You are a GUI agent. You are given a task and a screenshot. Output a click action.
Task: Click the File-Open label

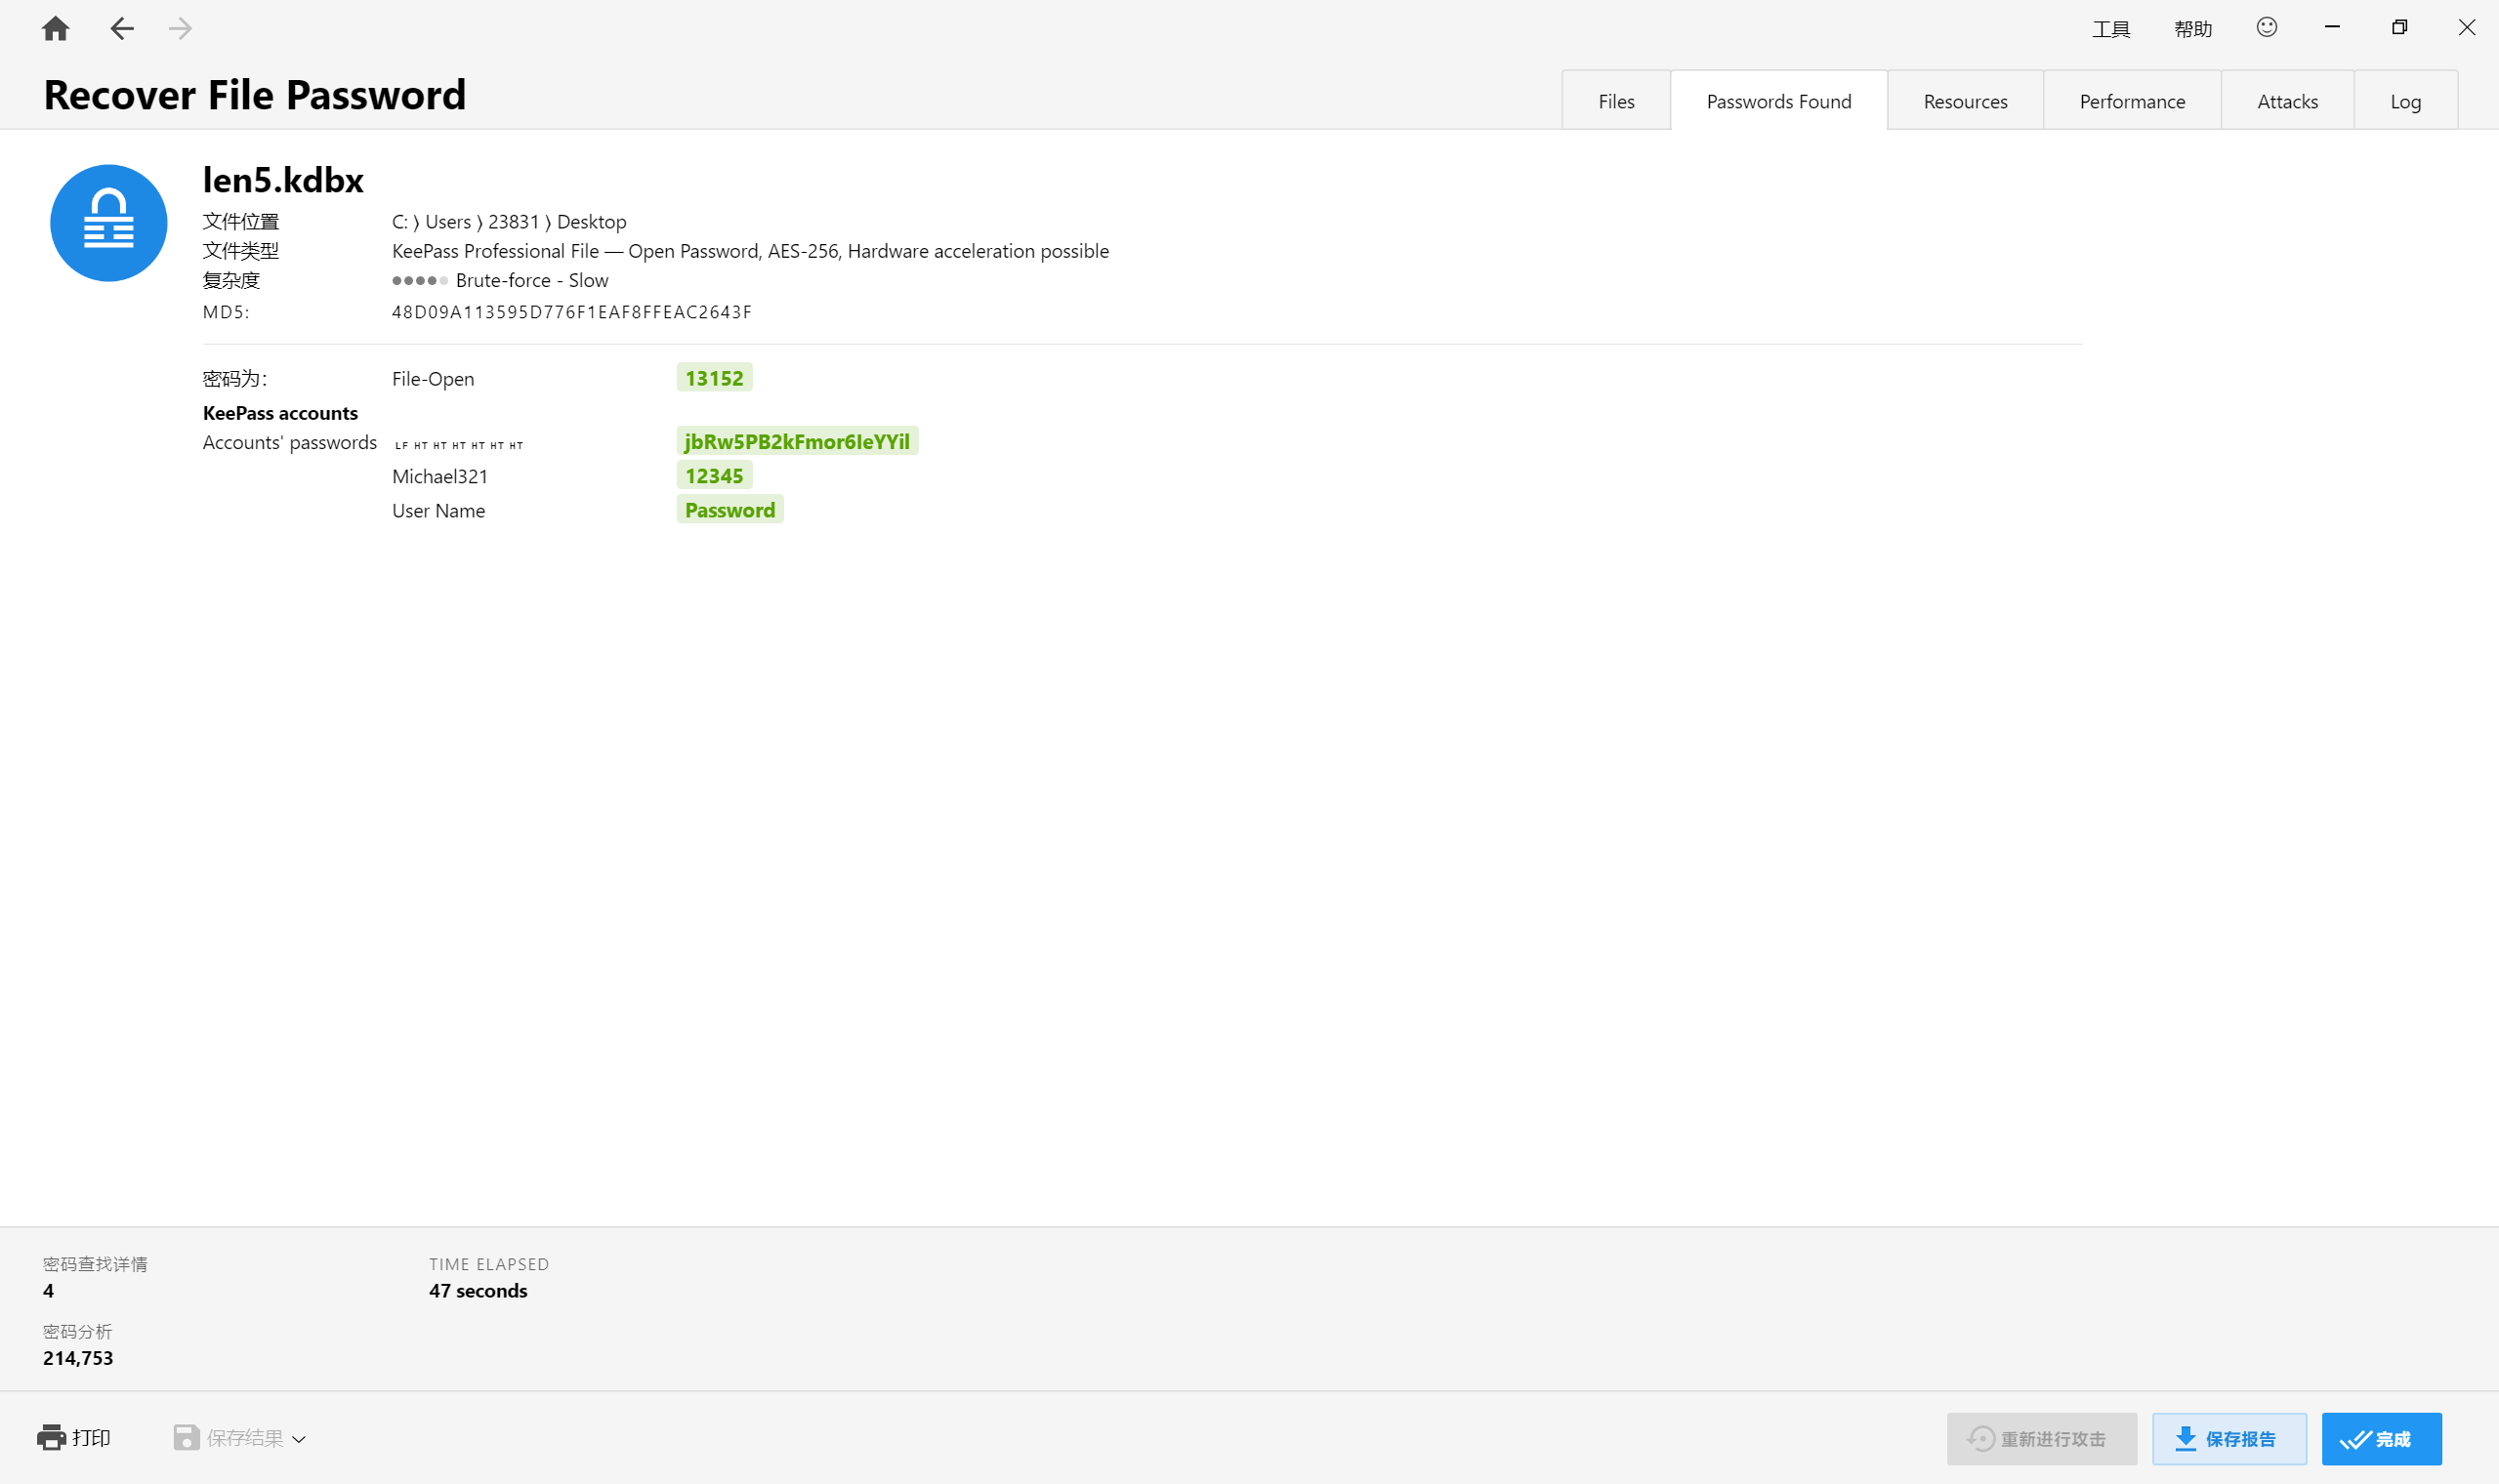pyautogui.click(x=433, y=379)
